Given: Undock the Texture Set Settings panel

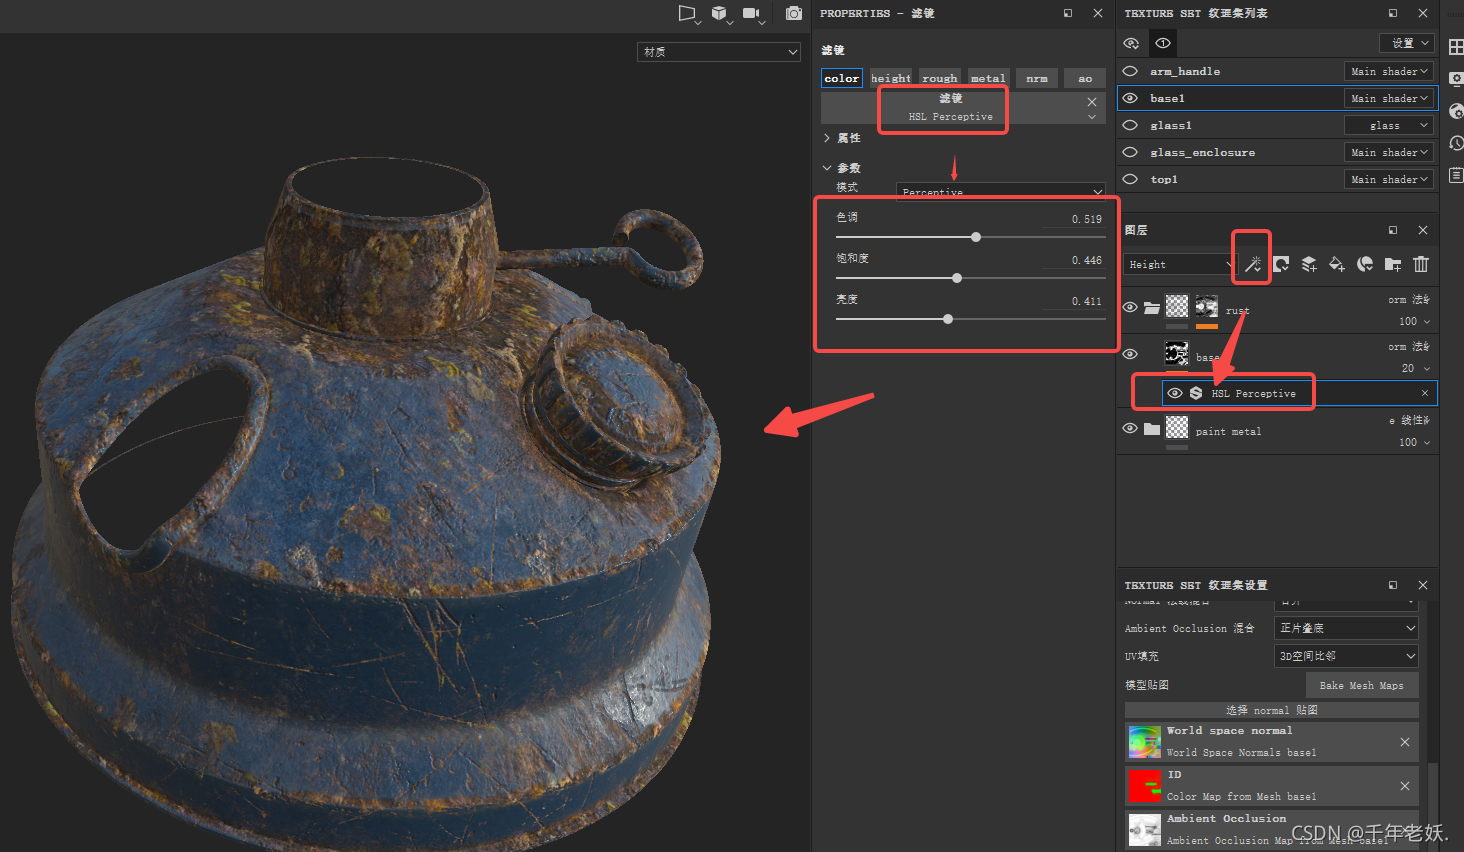Looking at the screenshot, I should tap(1393, 585).
